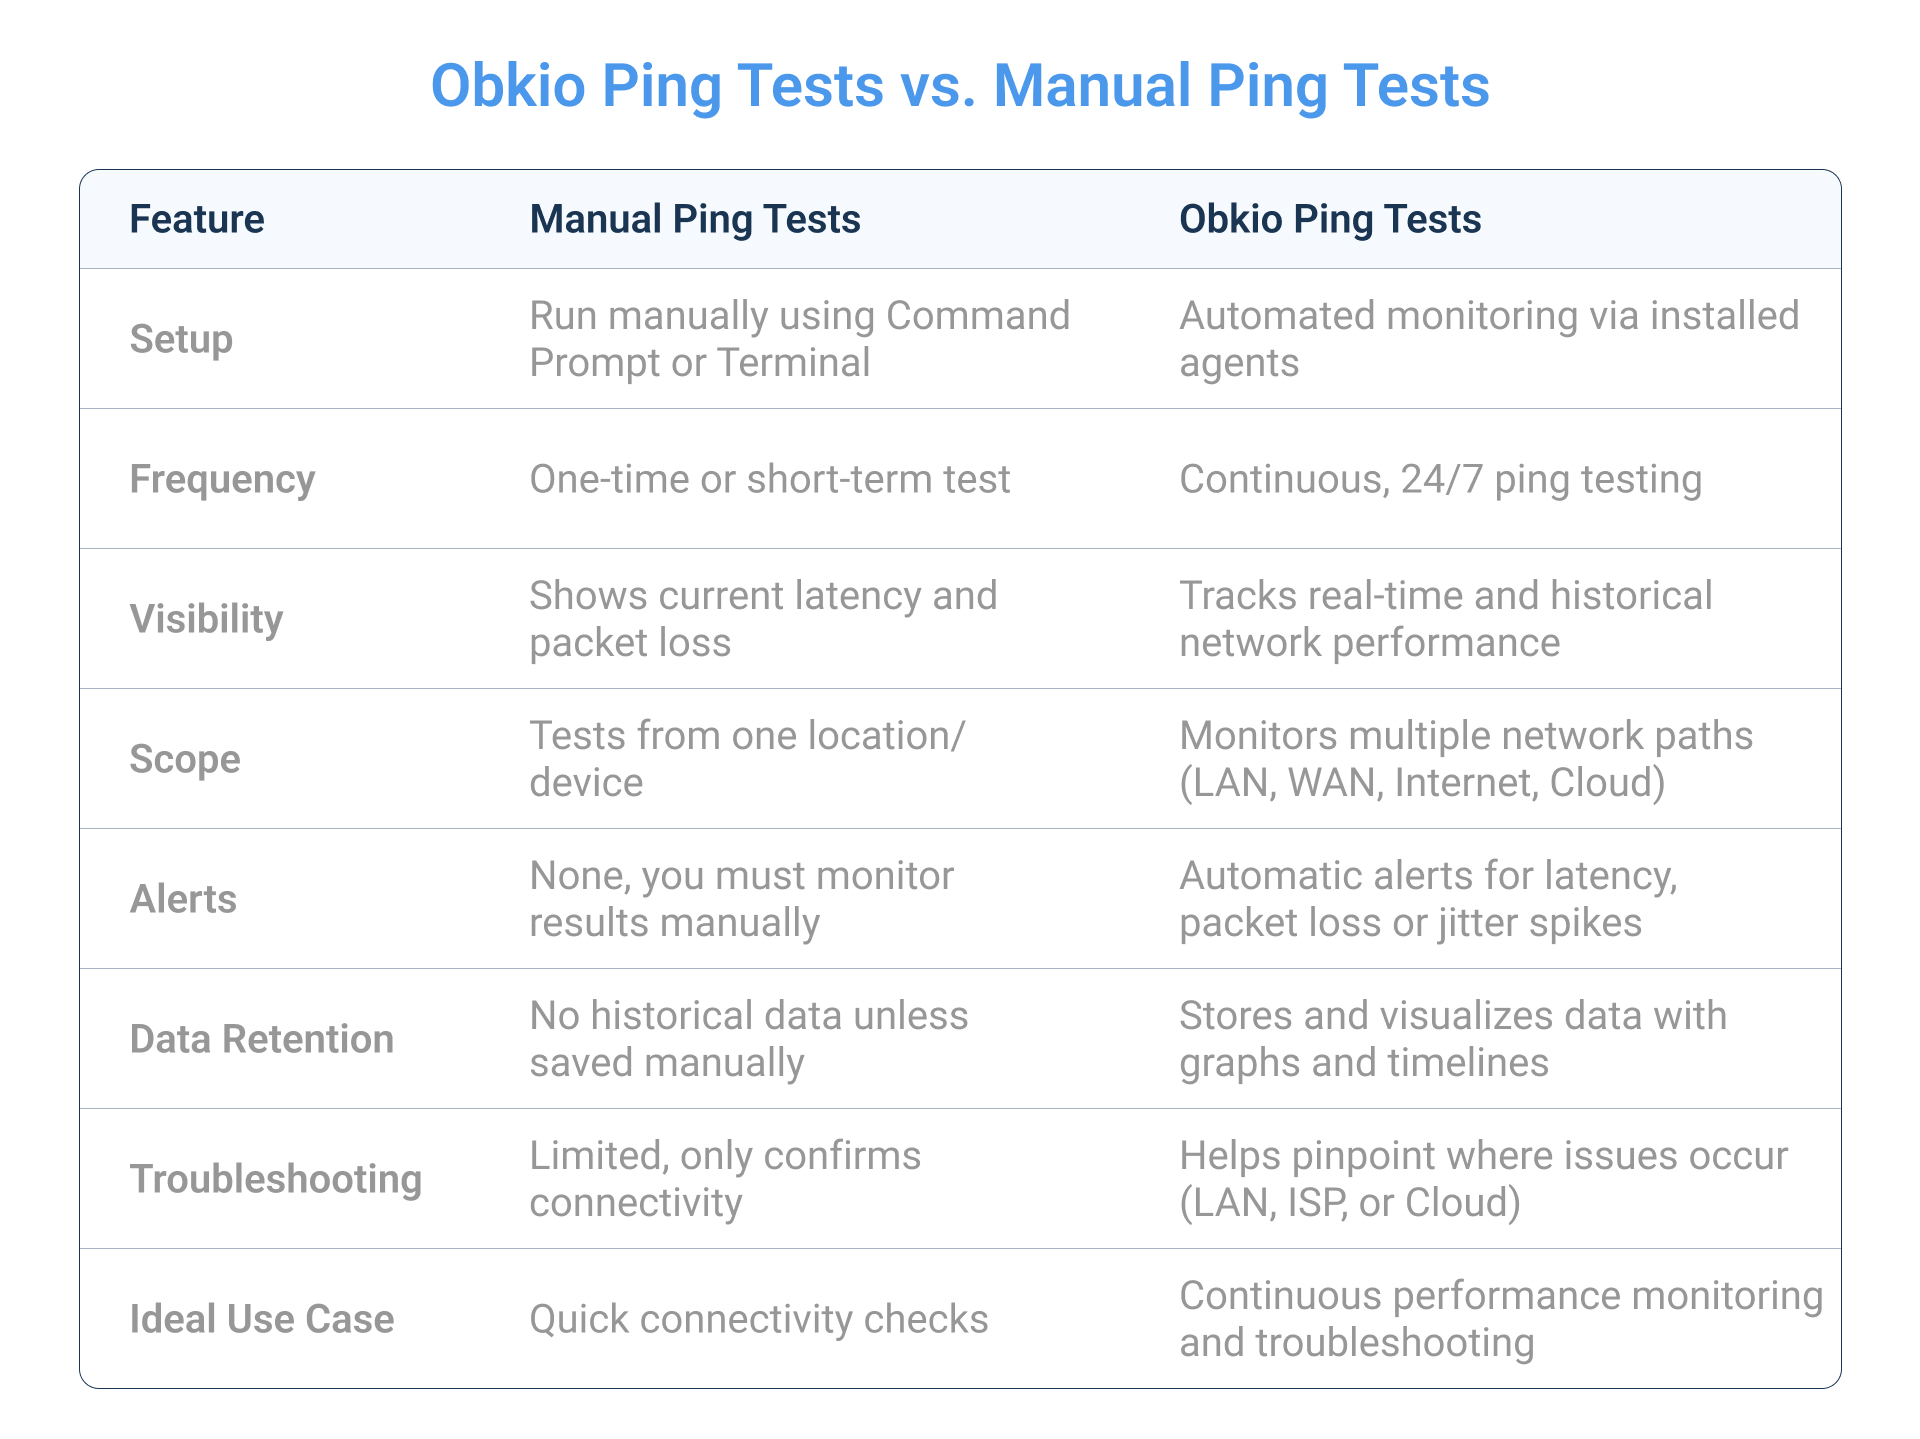The image size is (1920, 1439).
Task: Click the 'Scope' row label
Action: coord(185,759)
